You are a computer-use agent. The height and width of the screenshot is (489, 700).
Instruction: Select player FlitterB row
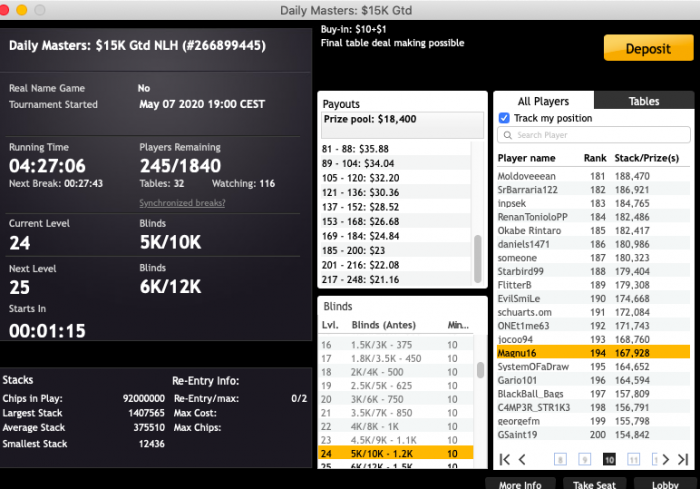point(593,285)
